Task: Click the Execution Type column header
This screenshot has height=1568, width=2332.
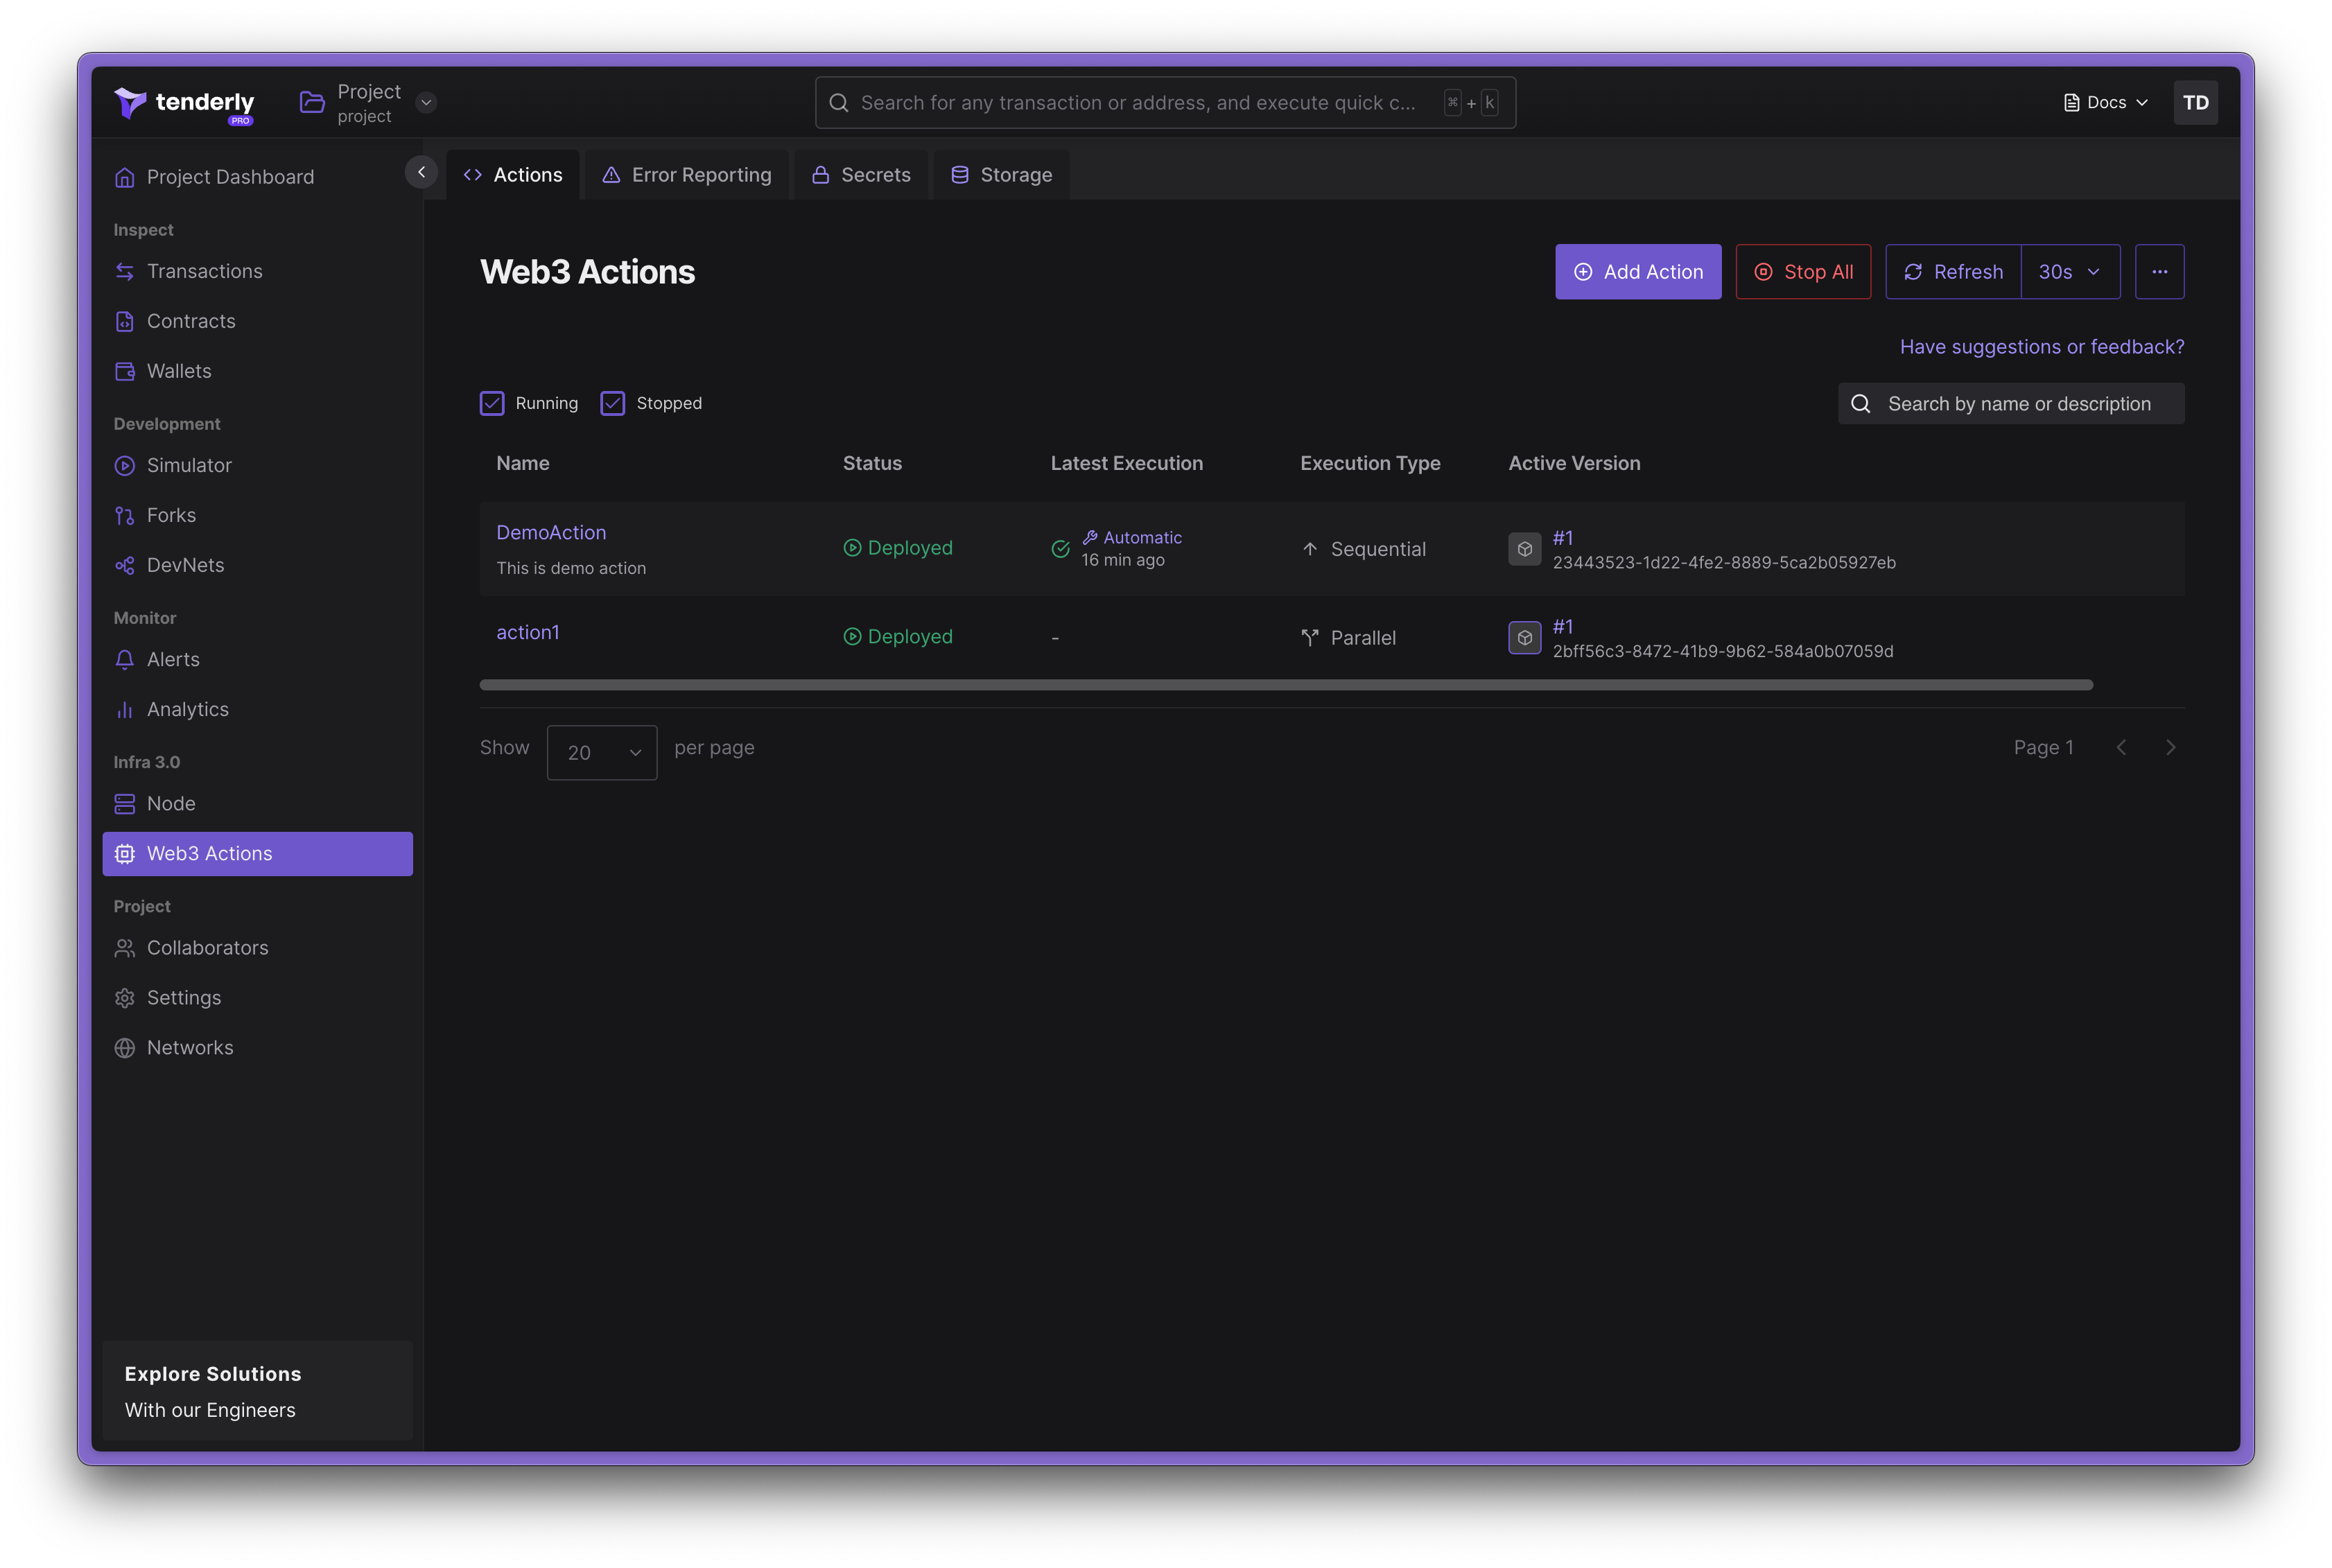Action: tap(1370, 463)
